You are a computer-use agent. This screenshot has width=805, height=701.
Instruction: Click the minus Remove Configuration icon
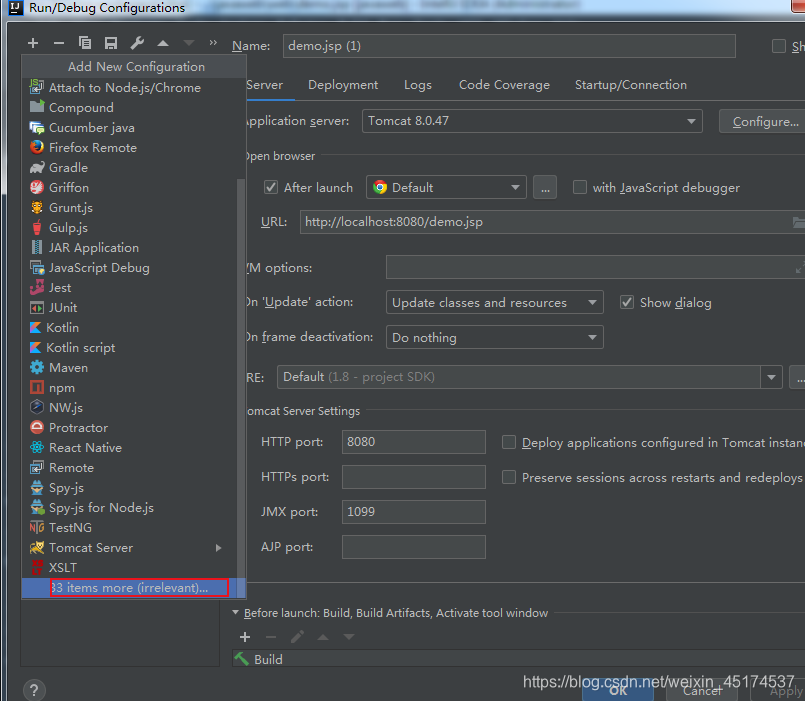59,43
